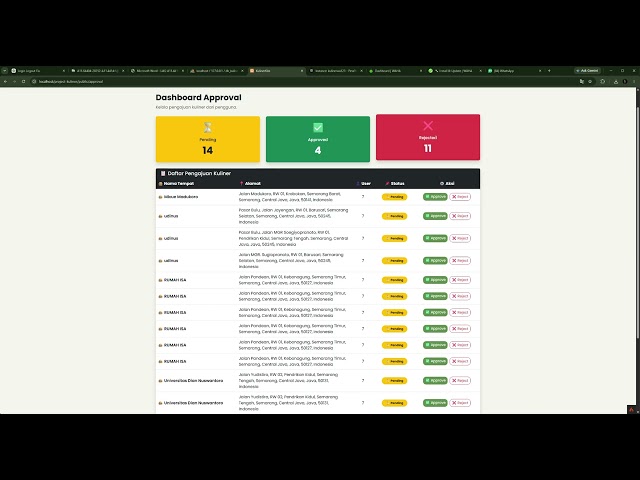Click the X icon on the Rejected card
This screenshot has width=640, height=480.
click(x=428, y=125)
